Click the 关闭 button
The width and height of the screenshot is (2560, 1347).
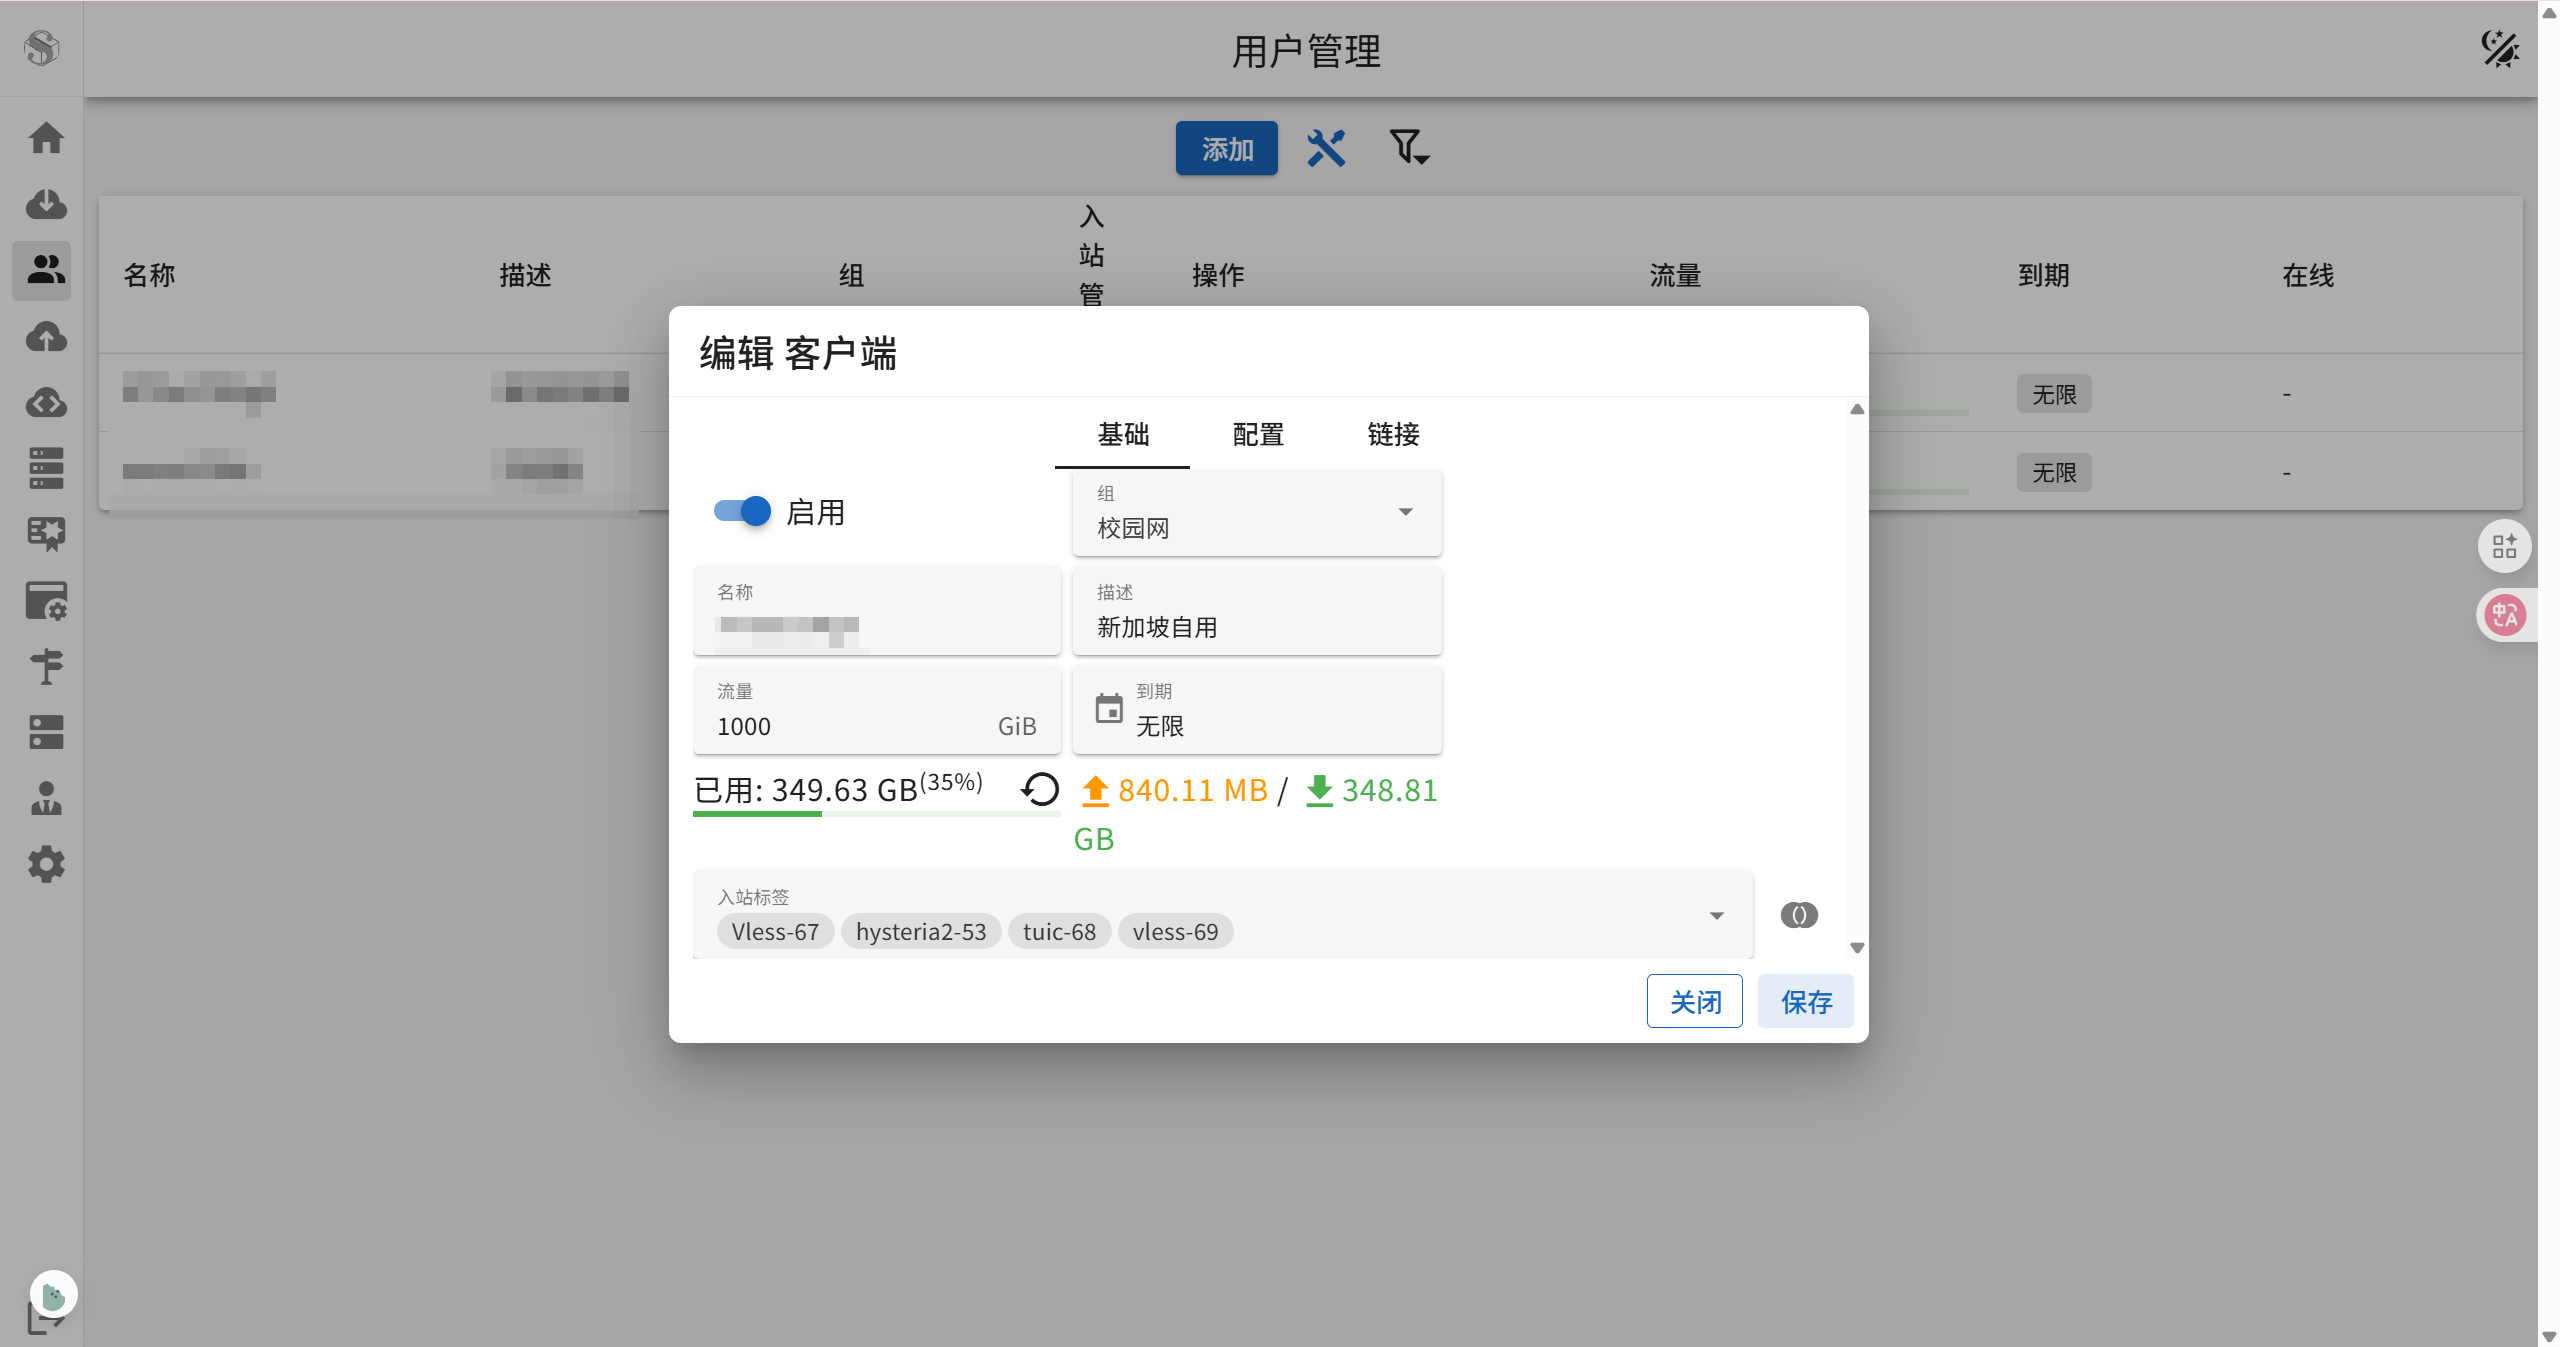1695,1001
